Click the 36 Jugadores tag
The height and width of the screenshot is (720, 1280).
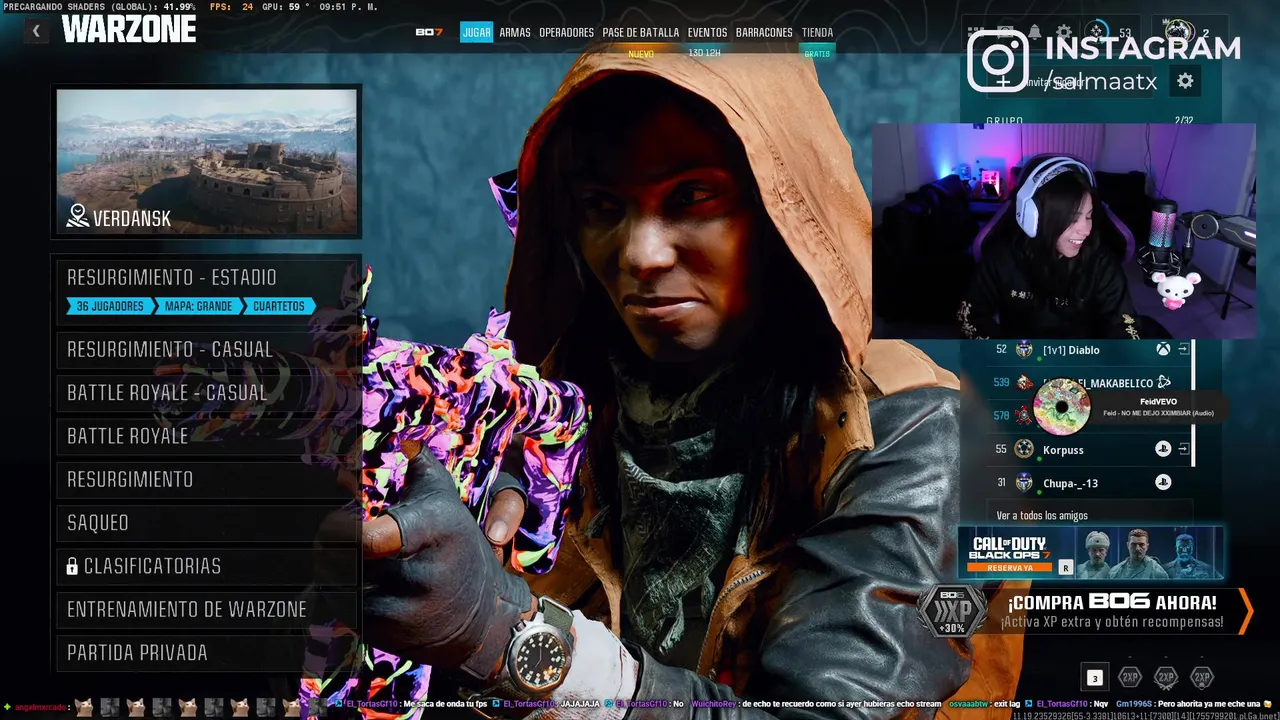coord(110,306)
